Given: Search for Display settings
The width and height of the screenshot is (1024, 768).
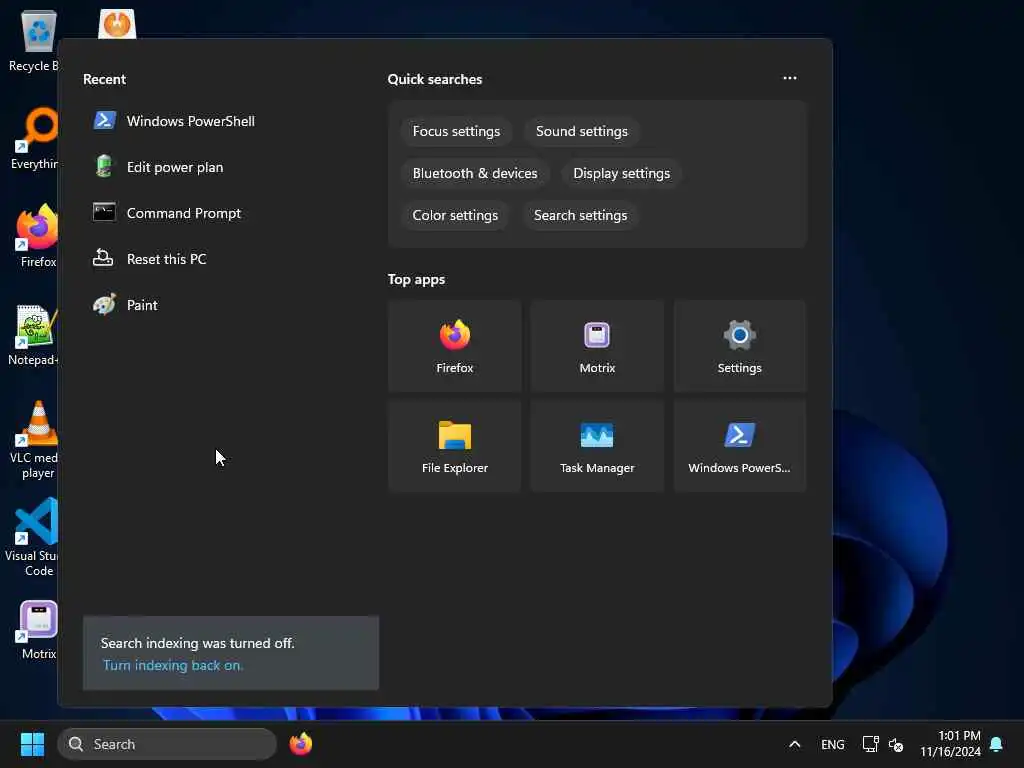Looking at the screenshot, I should click(x=621, y=173).
